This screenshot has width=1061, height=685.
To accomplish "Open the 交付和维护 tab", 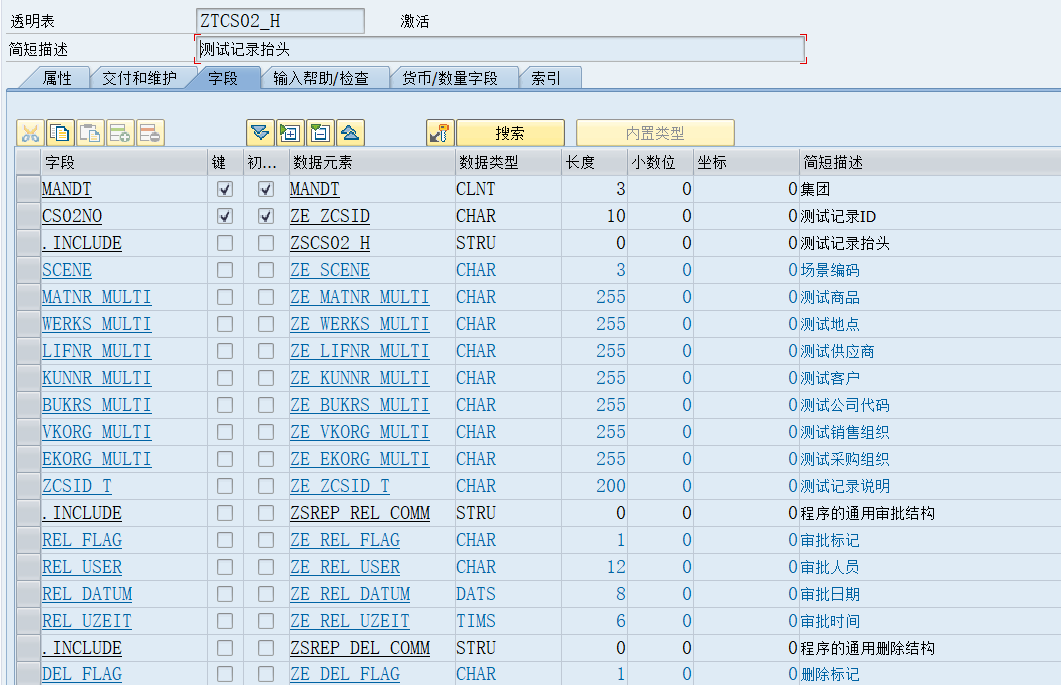I will [139, 79].
